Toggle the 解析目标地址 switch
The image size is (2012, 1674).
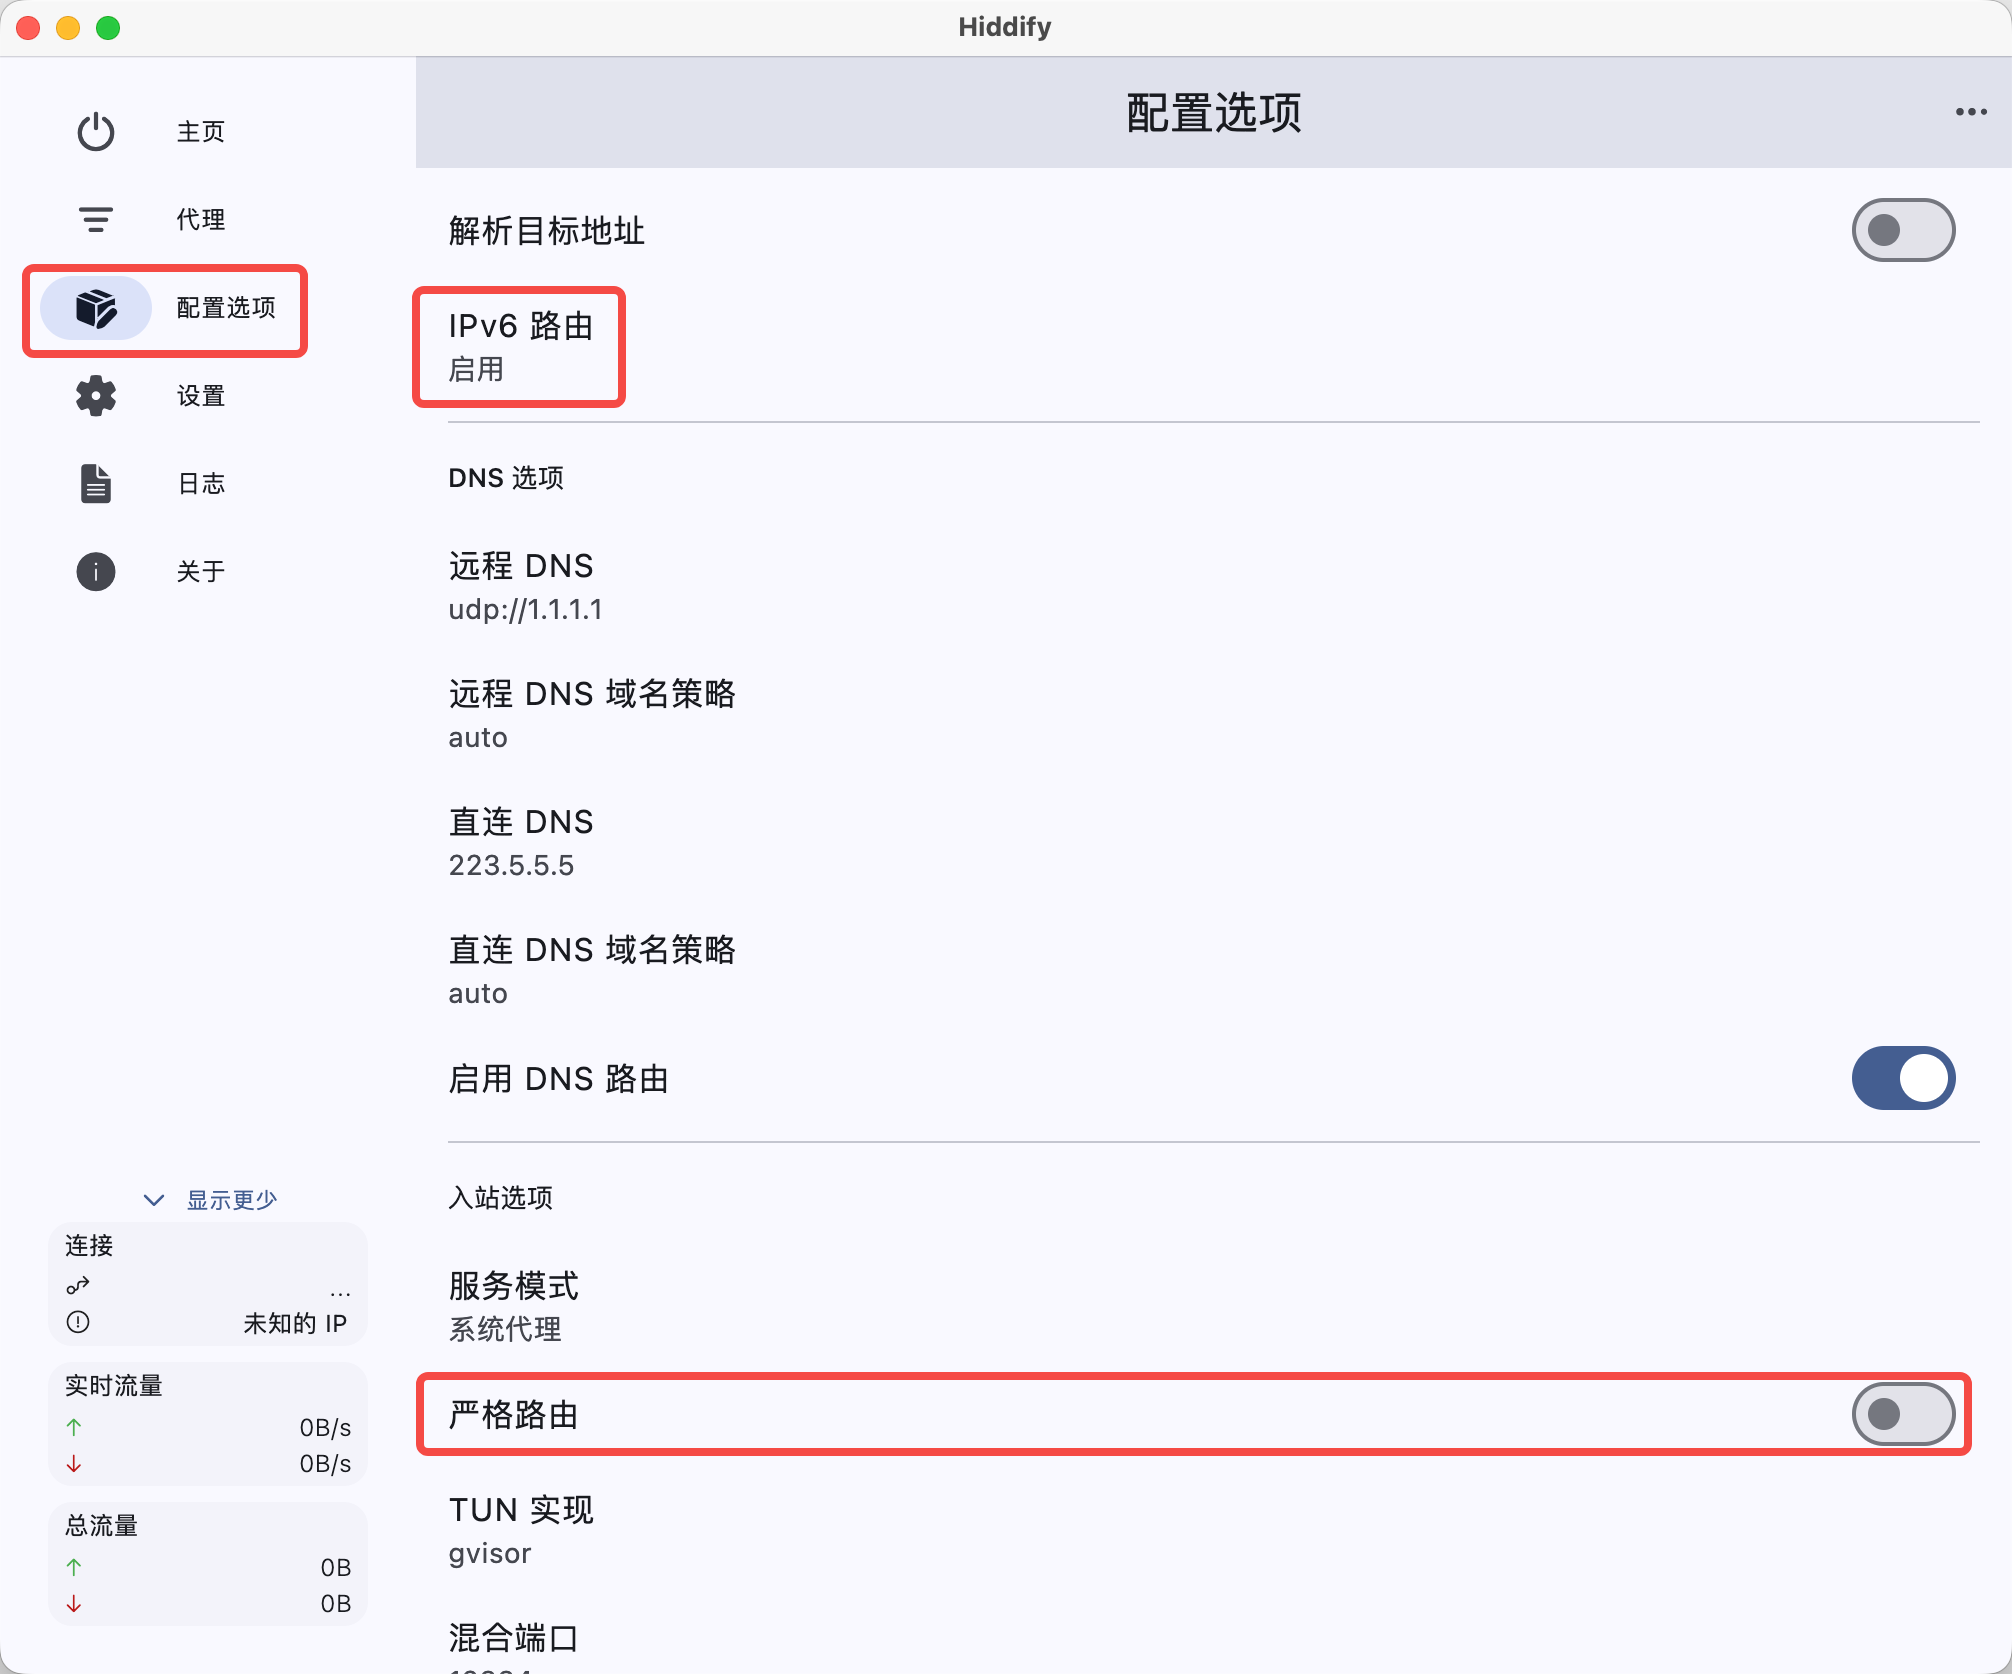[1903, 230]
